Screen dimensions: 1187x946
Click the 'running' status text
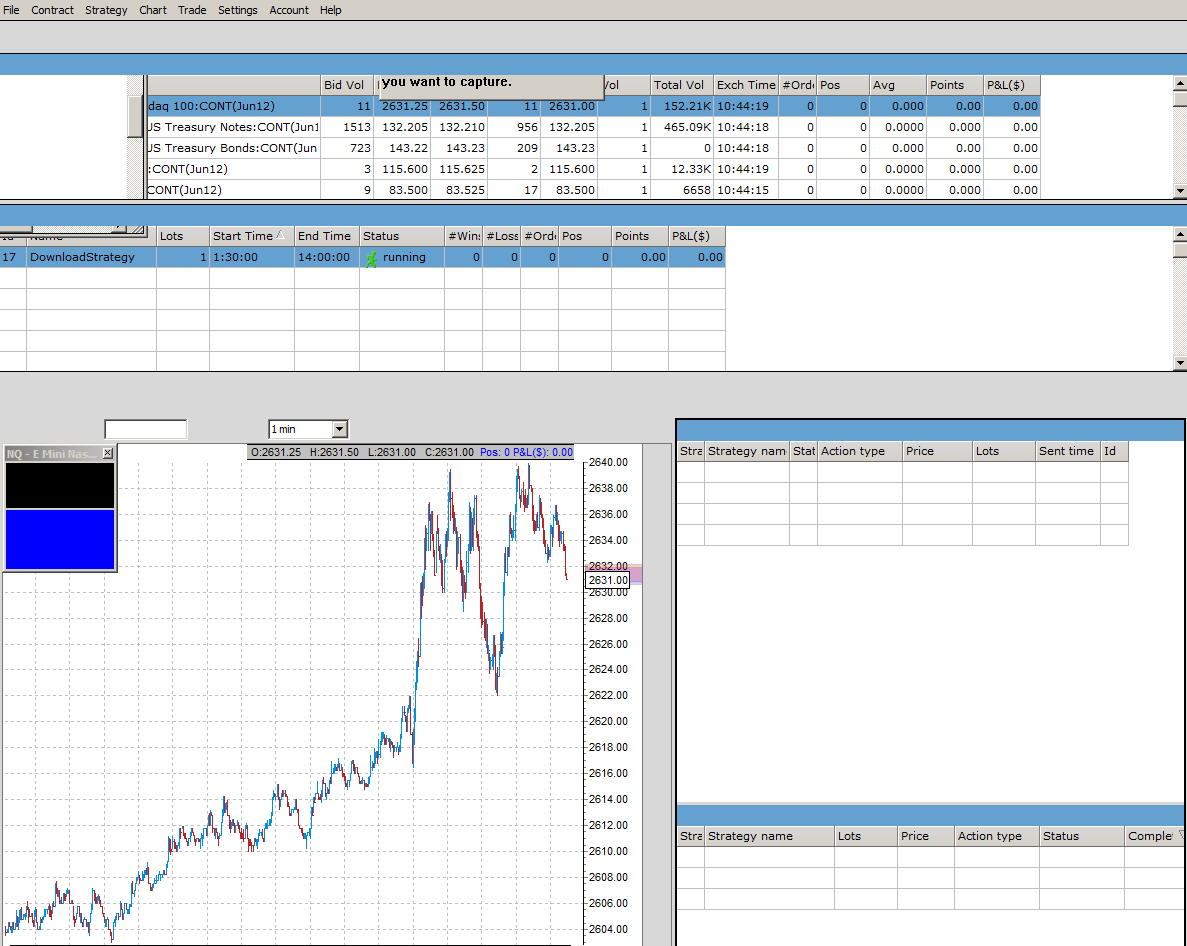pyautogui.click(x=404, y=257)
